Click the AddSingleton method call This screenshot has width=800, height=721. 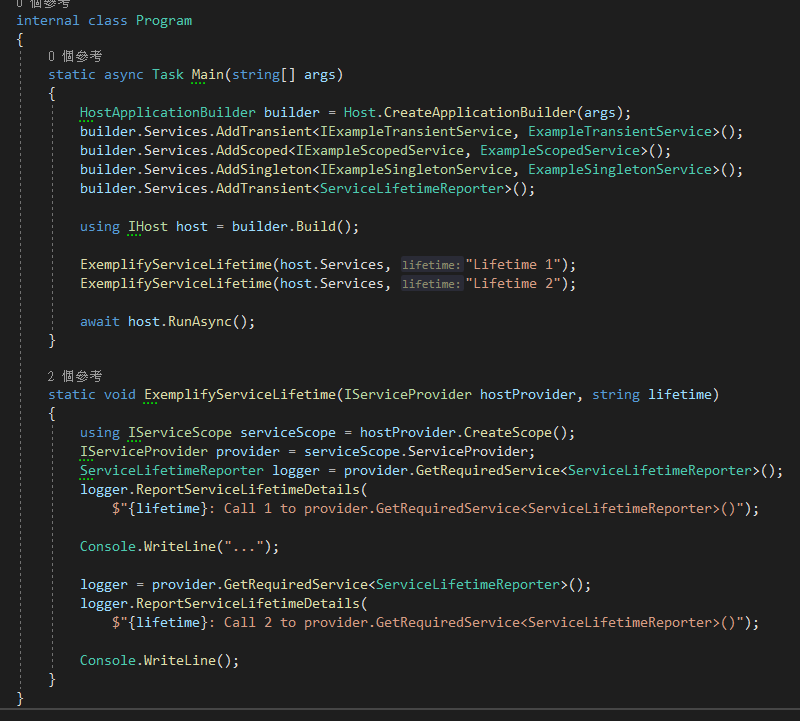264,169
